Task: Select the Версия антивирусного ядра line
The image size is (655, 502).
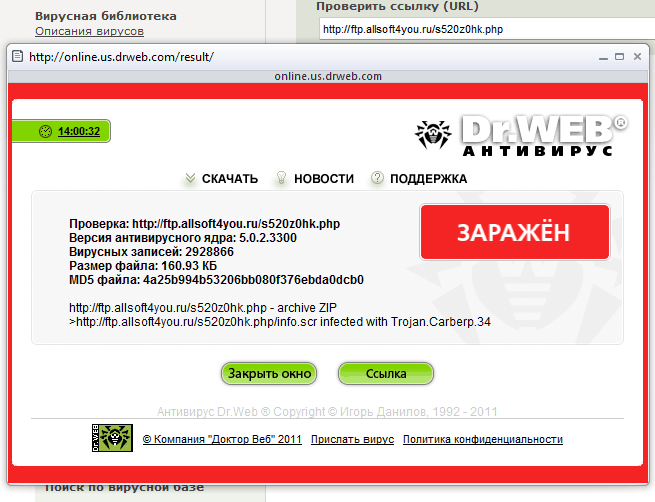Action: tap(183, 238)
